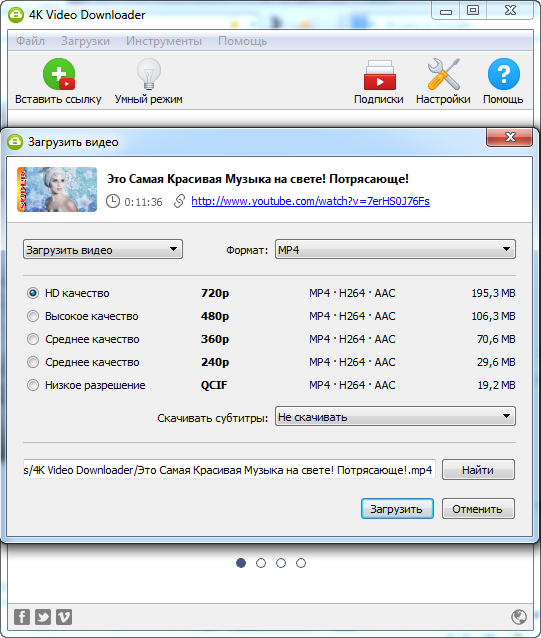Expand Скачивать субтитры dropdown
The image size is (541, 638).
pyautogui.click(x=395, y=417)
